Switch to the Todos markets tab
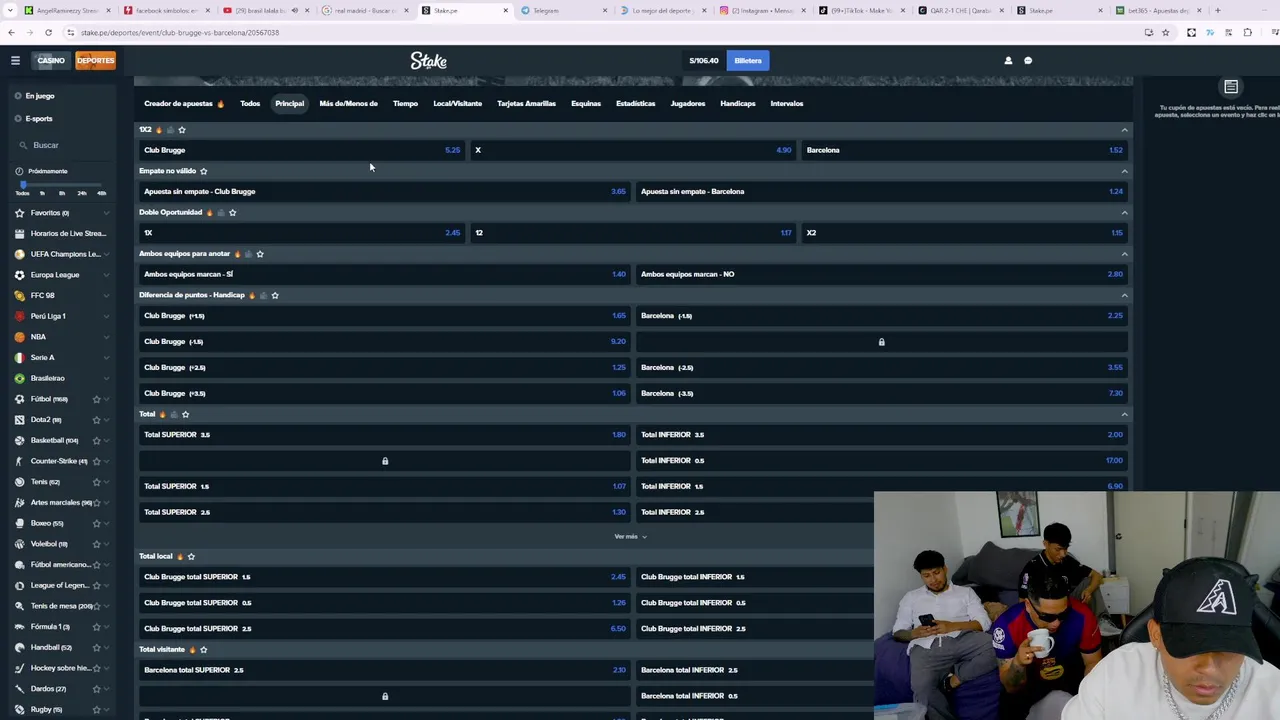1280x720 pixels. (250, 103)
